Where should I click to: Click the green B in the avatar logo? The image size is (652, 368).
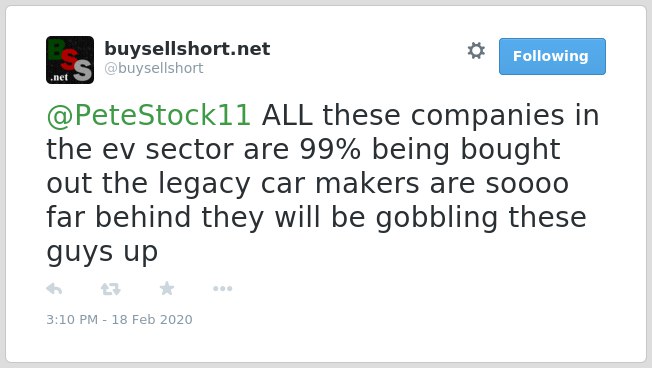tap(57, 49)
